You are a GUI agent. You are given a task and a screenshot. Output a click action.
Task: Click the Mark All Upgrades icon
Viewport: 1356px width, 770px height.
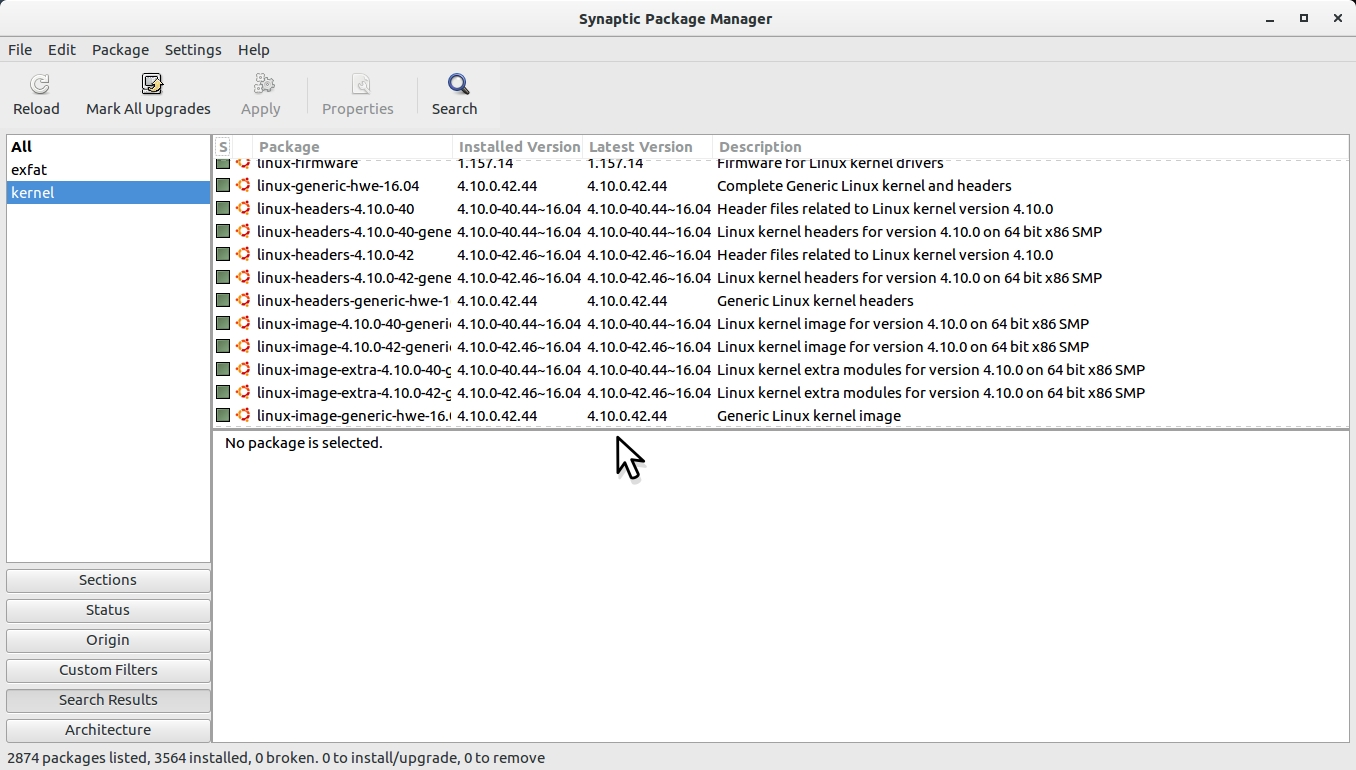click(x=151, y=85)
